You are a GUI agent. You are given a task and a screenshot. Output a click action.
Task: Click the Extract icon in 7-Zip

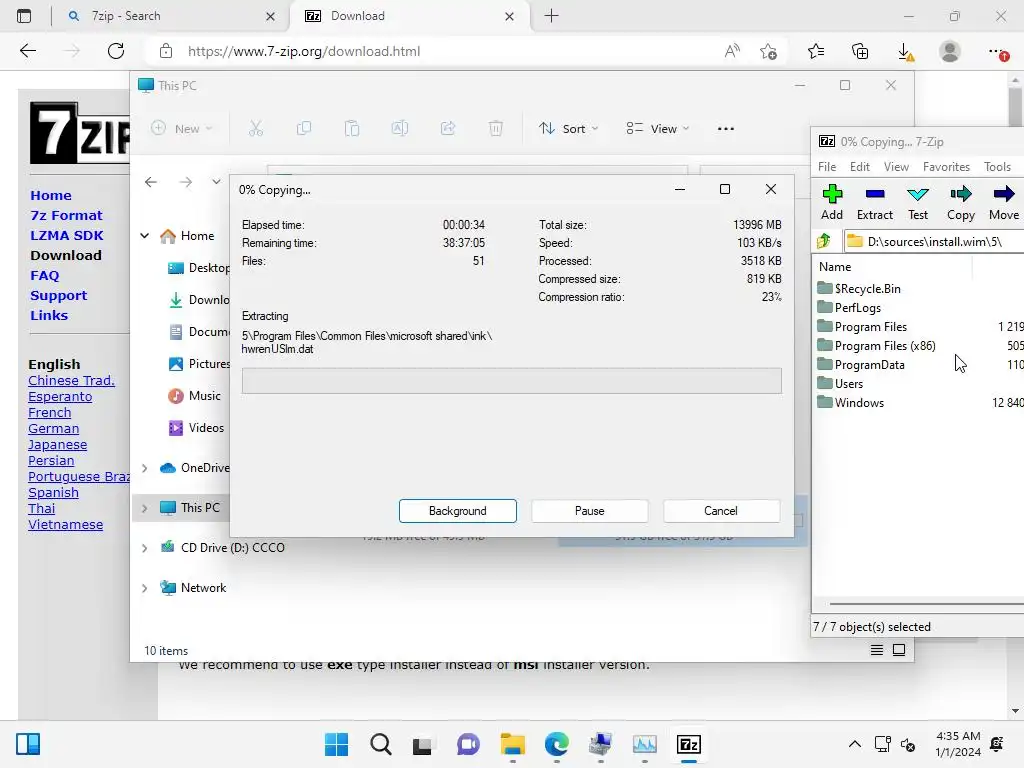click(x=874, y=202)
